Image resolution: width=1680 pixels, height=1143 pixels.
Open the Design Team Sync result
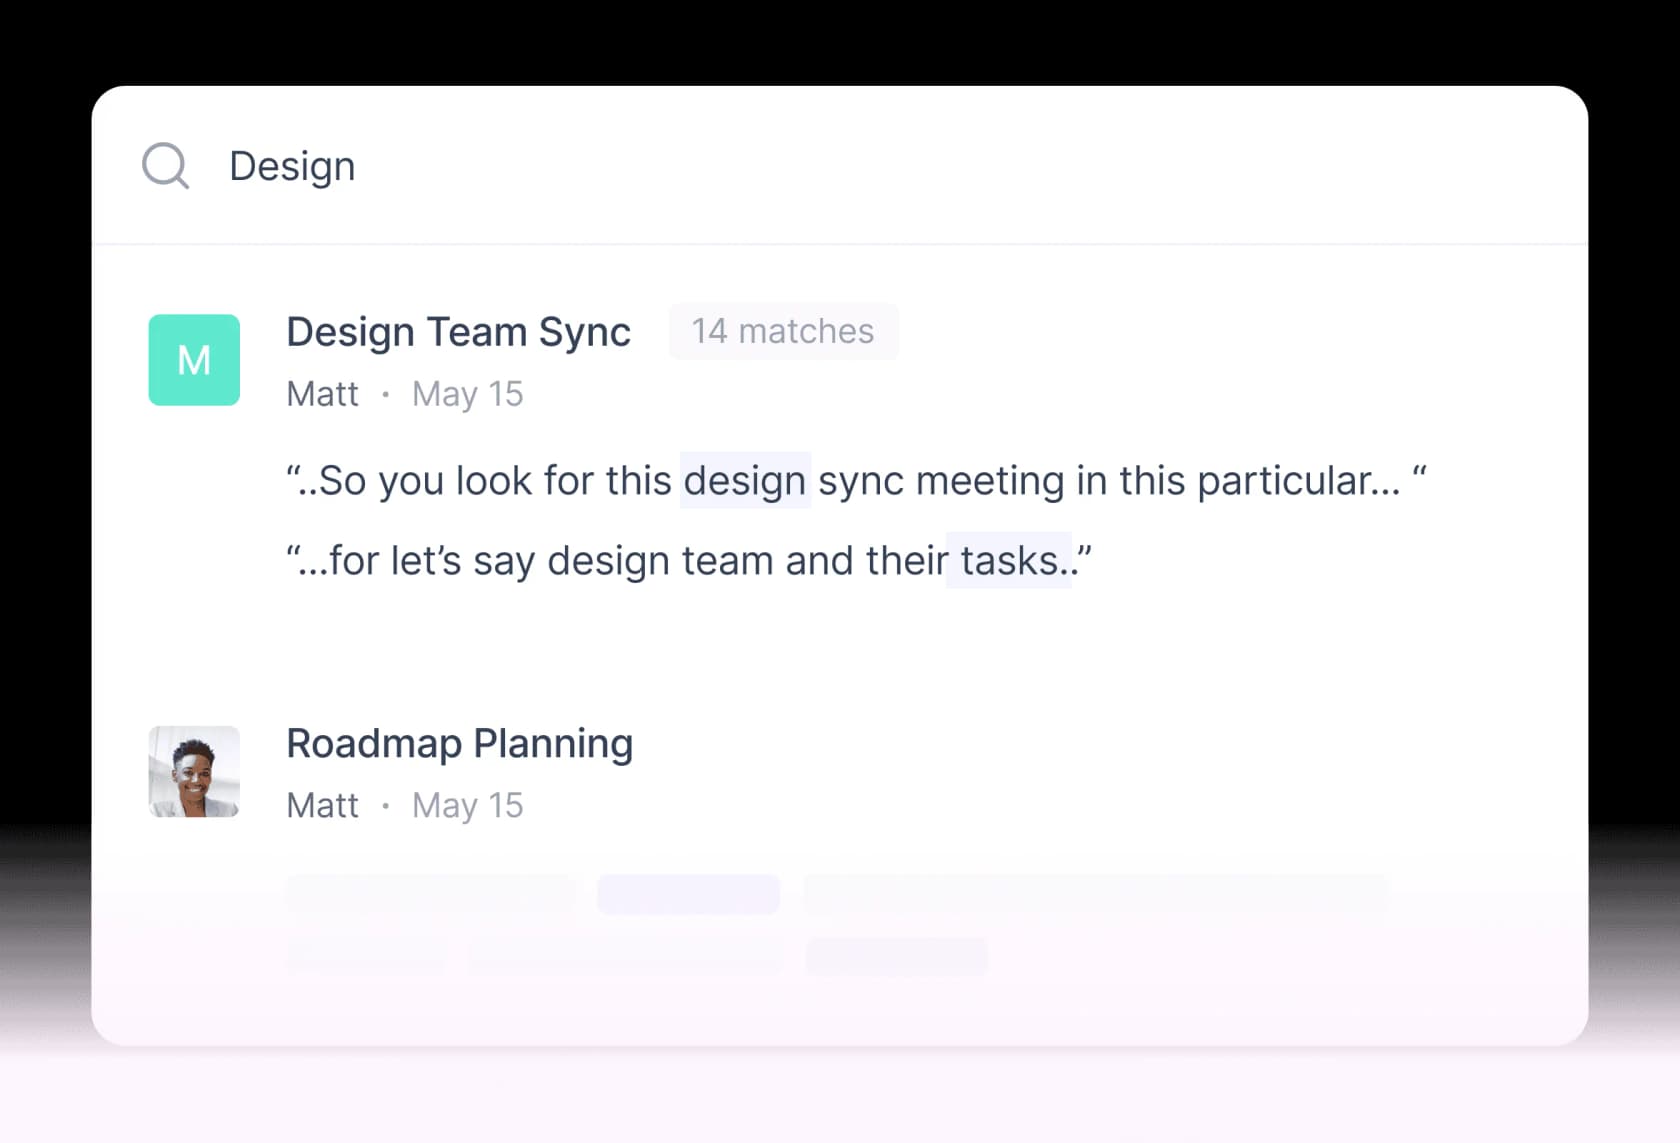[x=458, y=332]
